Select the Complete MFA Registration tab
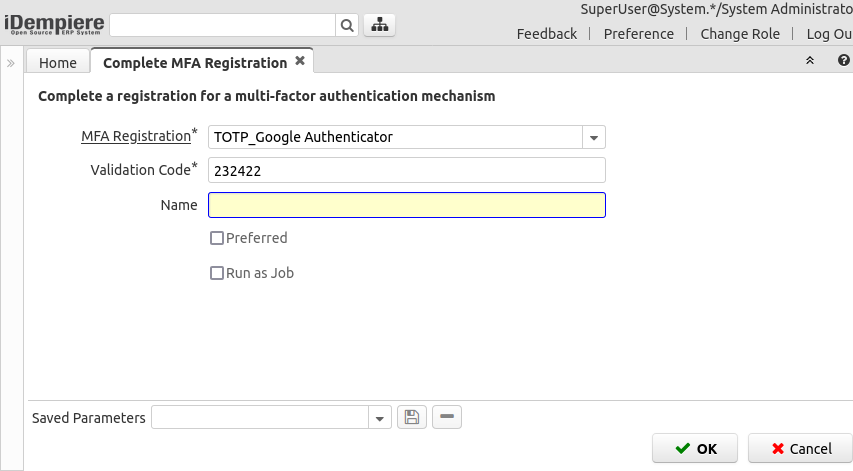Viewport: 853px width, 471px height. [194, 63]
